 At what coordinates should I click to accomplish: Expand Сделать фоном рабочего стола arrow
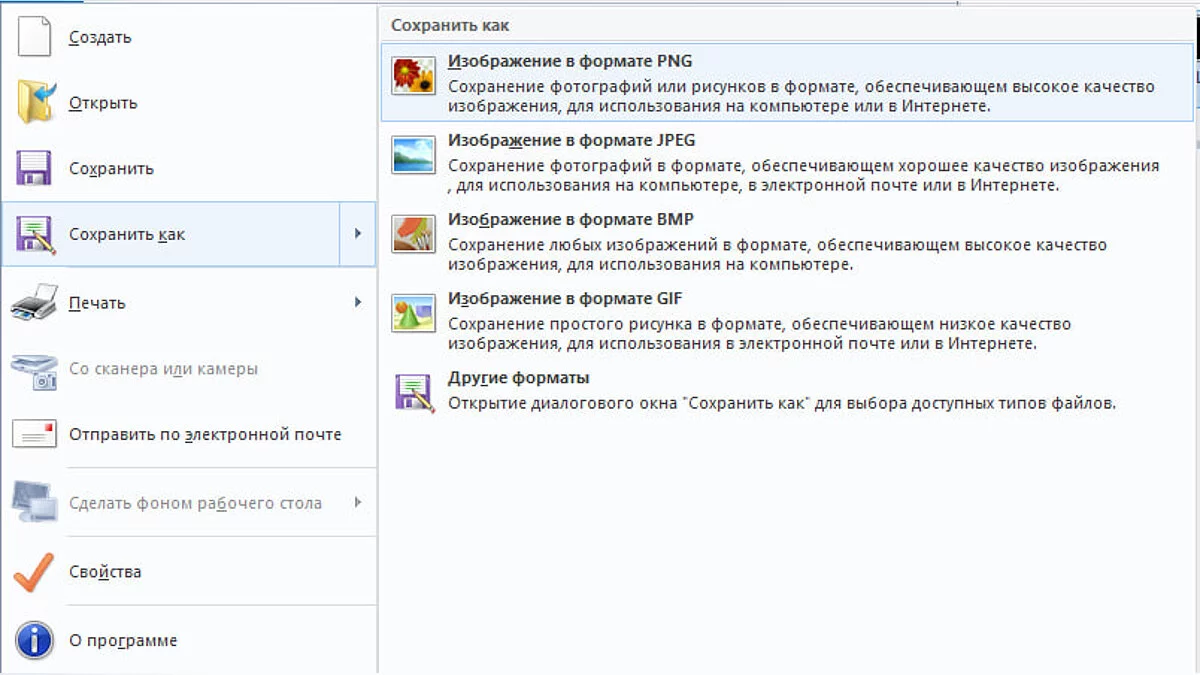(x=358, y=502)
